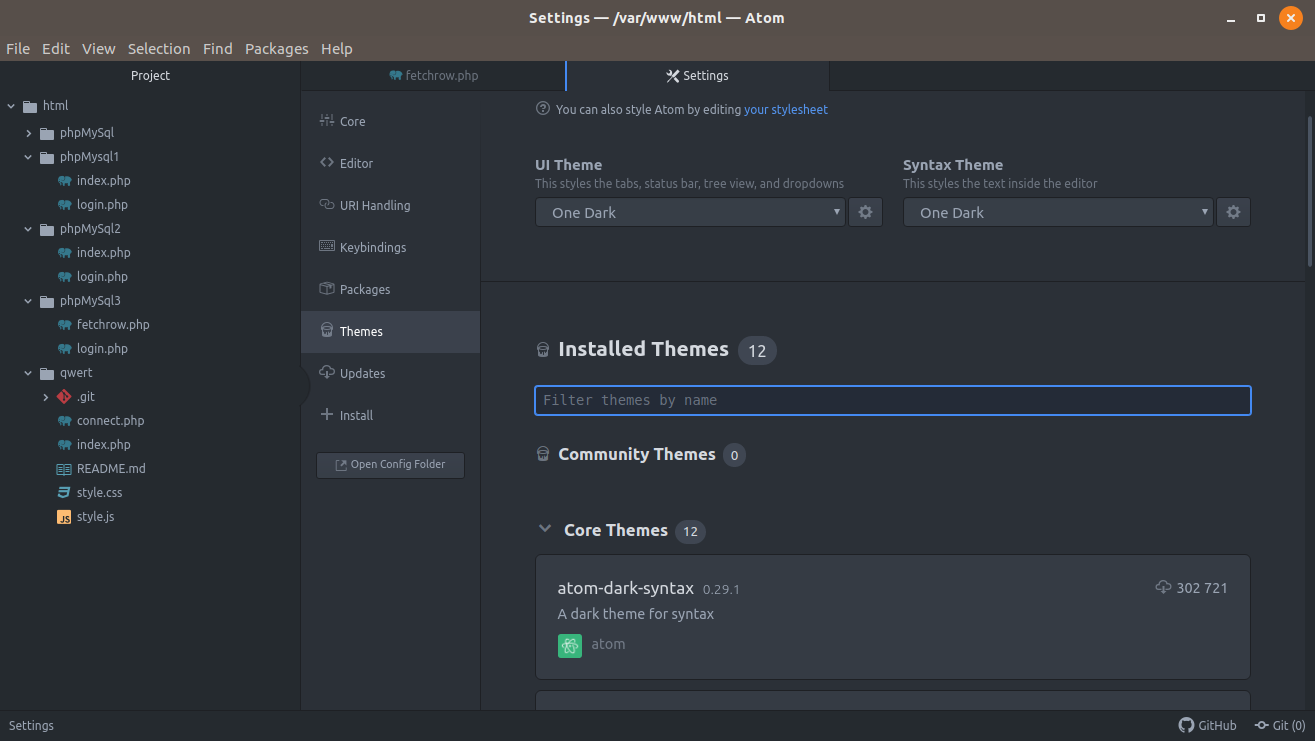Image resolution: width=1315 pixels, height=741 pixels.
Task: Open the Find menu
Action: 217,48
